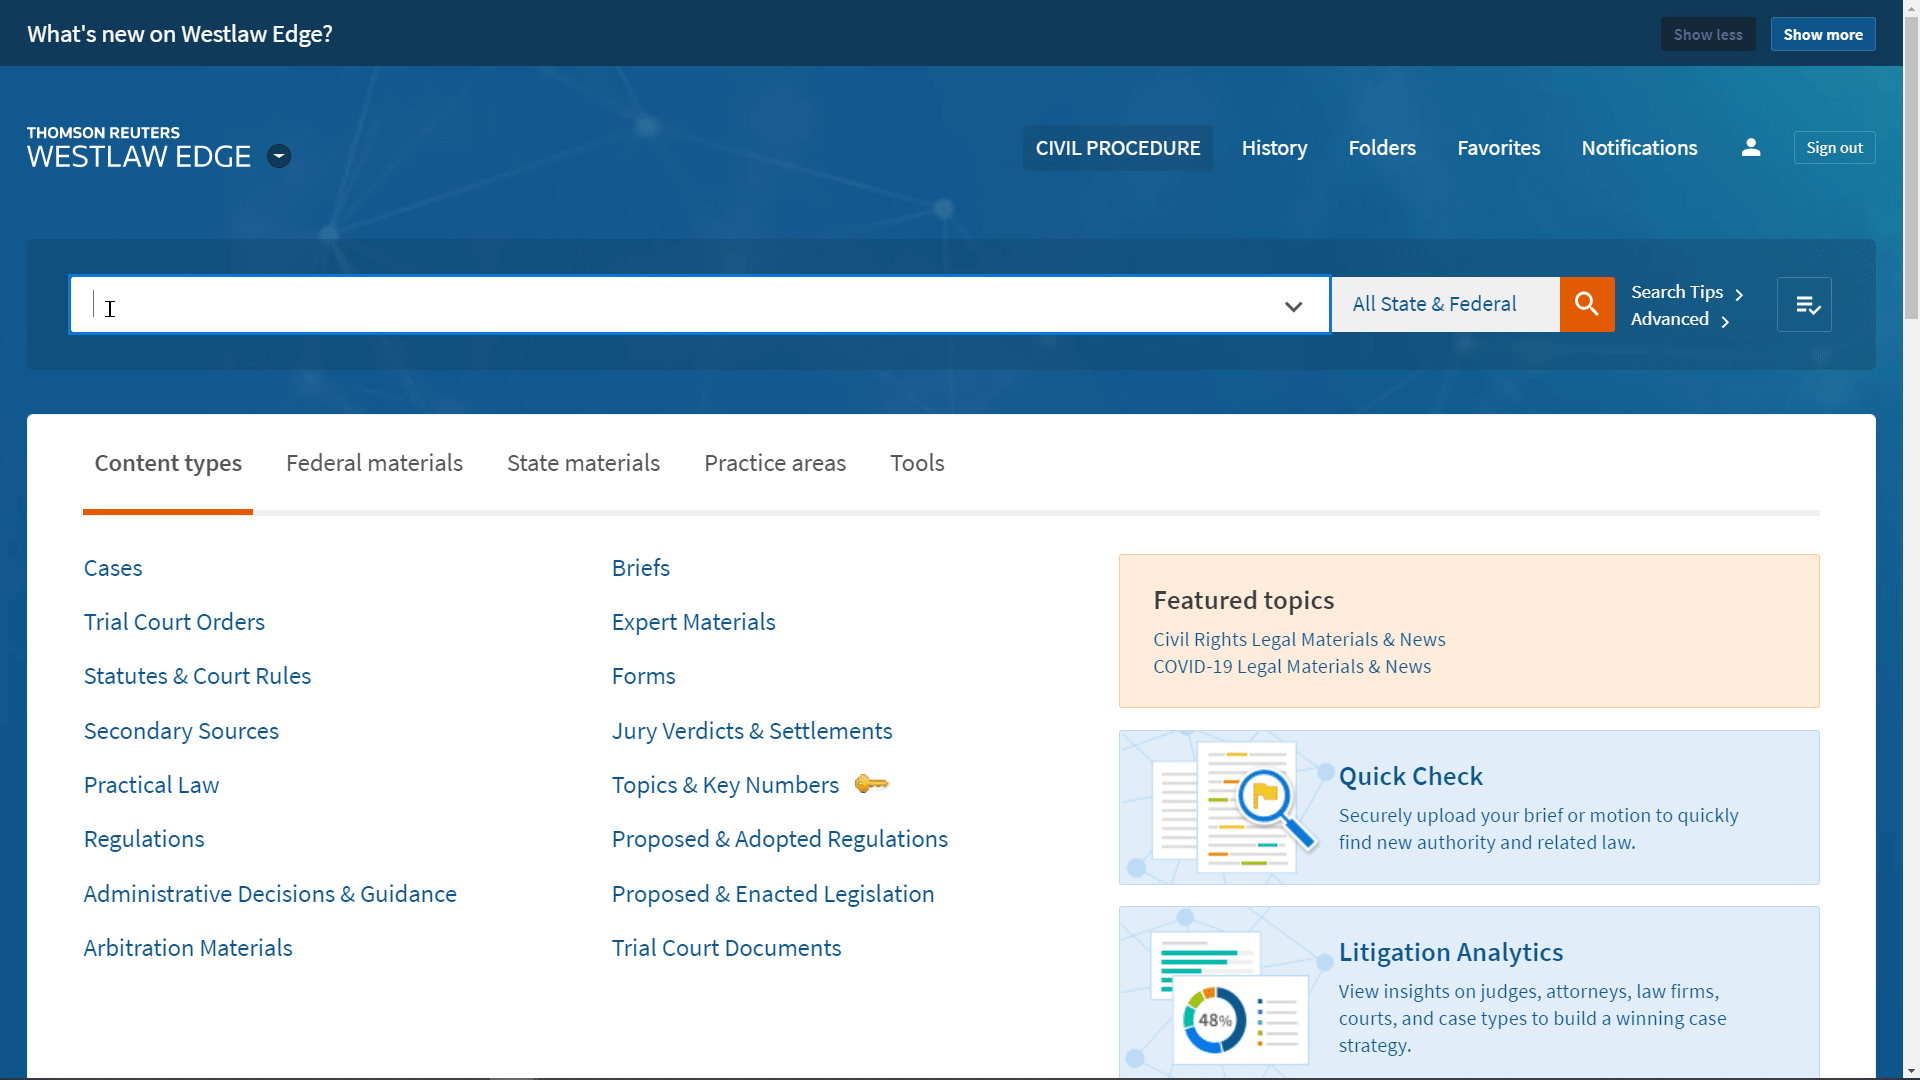Click the orange search magnifier button
1920x1080 pixels.
pyautogui.click(x=1586, y=304)
